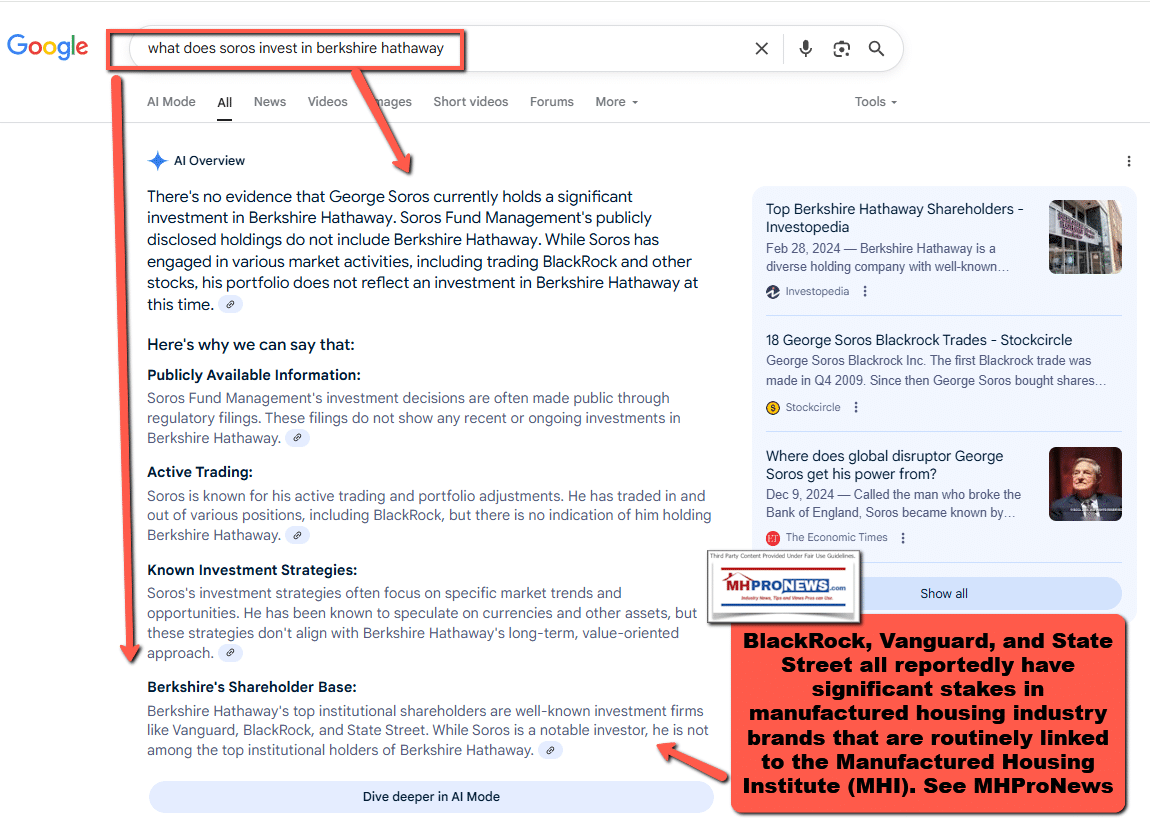Select the All results tab

click(224, 103)
